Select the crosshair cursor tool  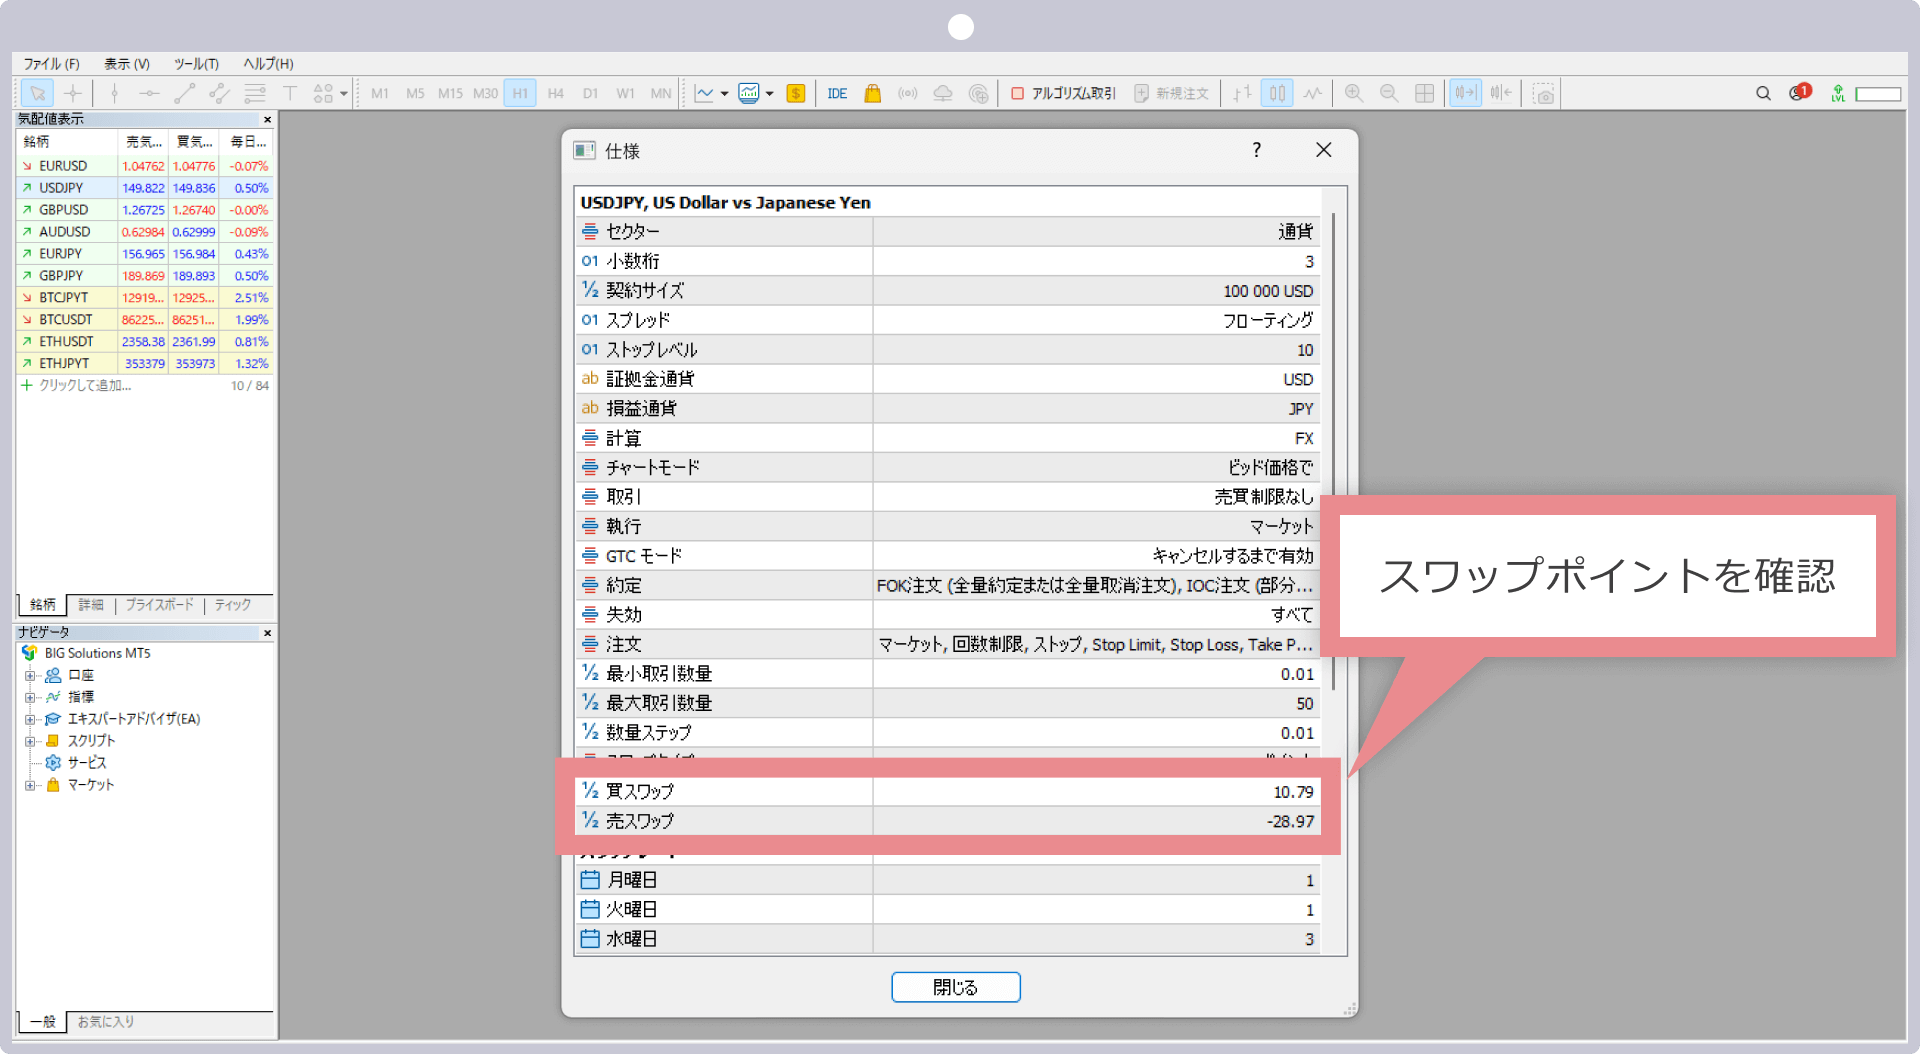click(73, 94)
